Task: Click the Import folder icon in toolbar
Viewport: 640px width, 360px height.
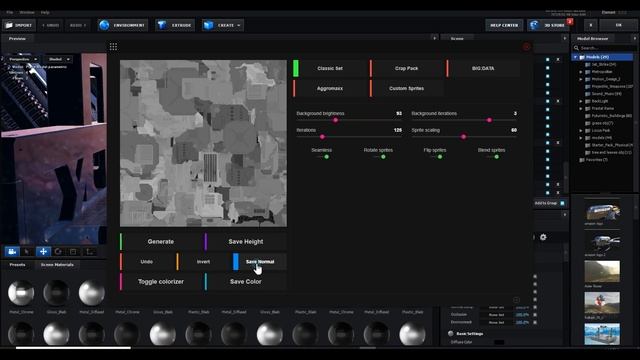Action: [9, 25]
